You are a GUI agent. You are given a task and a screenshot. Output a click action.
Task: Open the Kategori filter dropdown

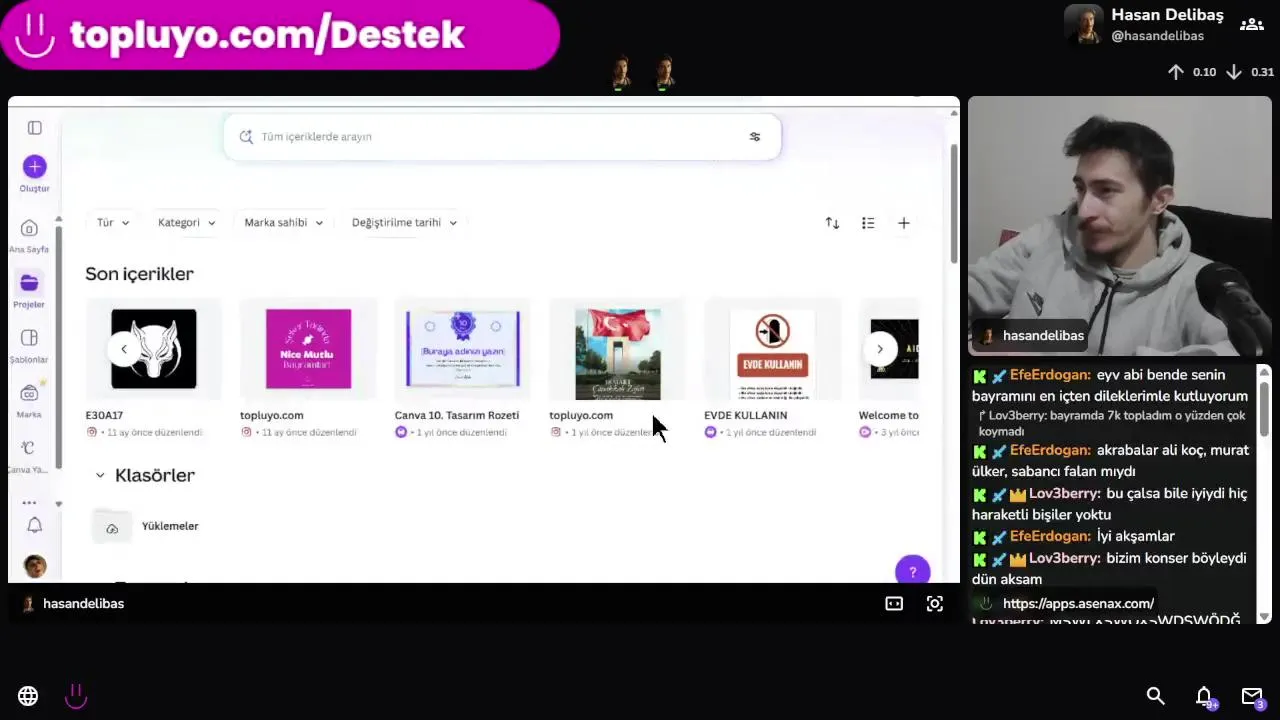[186, 222]
